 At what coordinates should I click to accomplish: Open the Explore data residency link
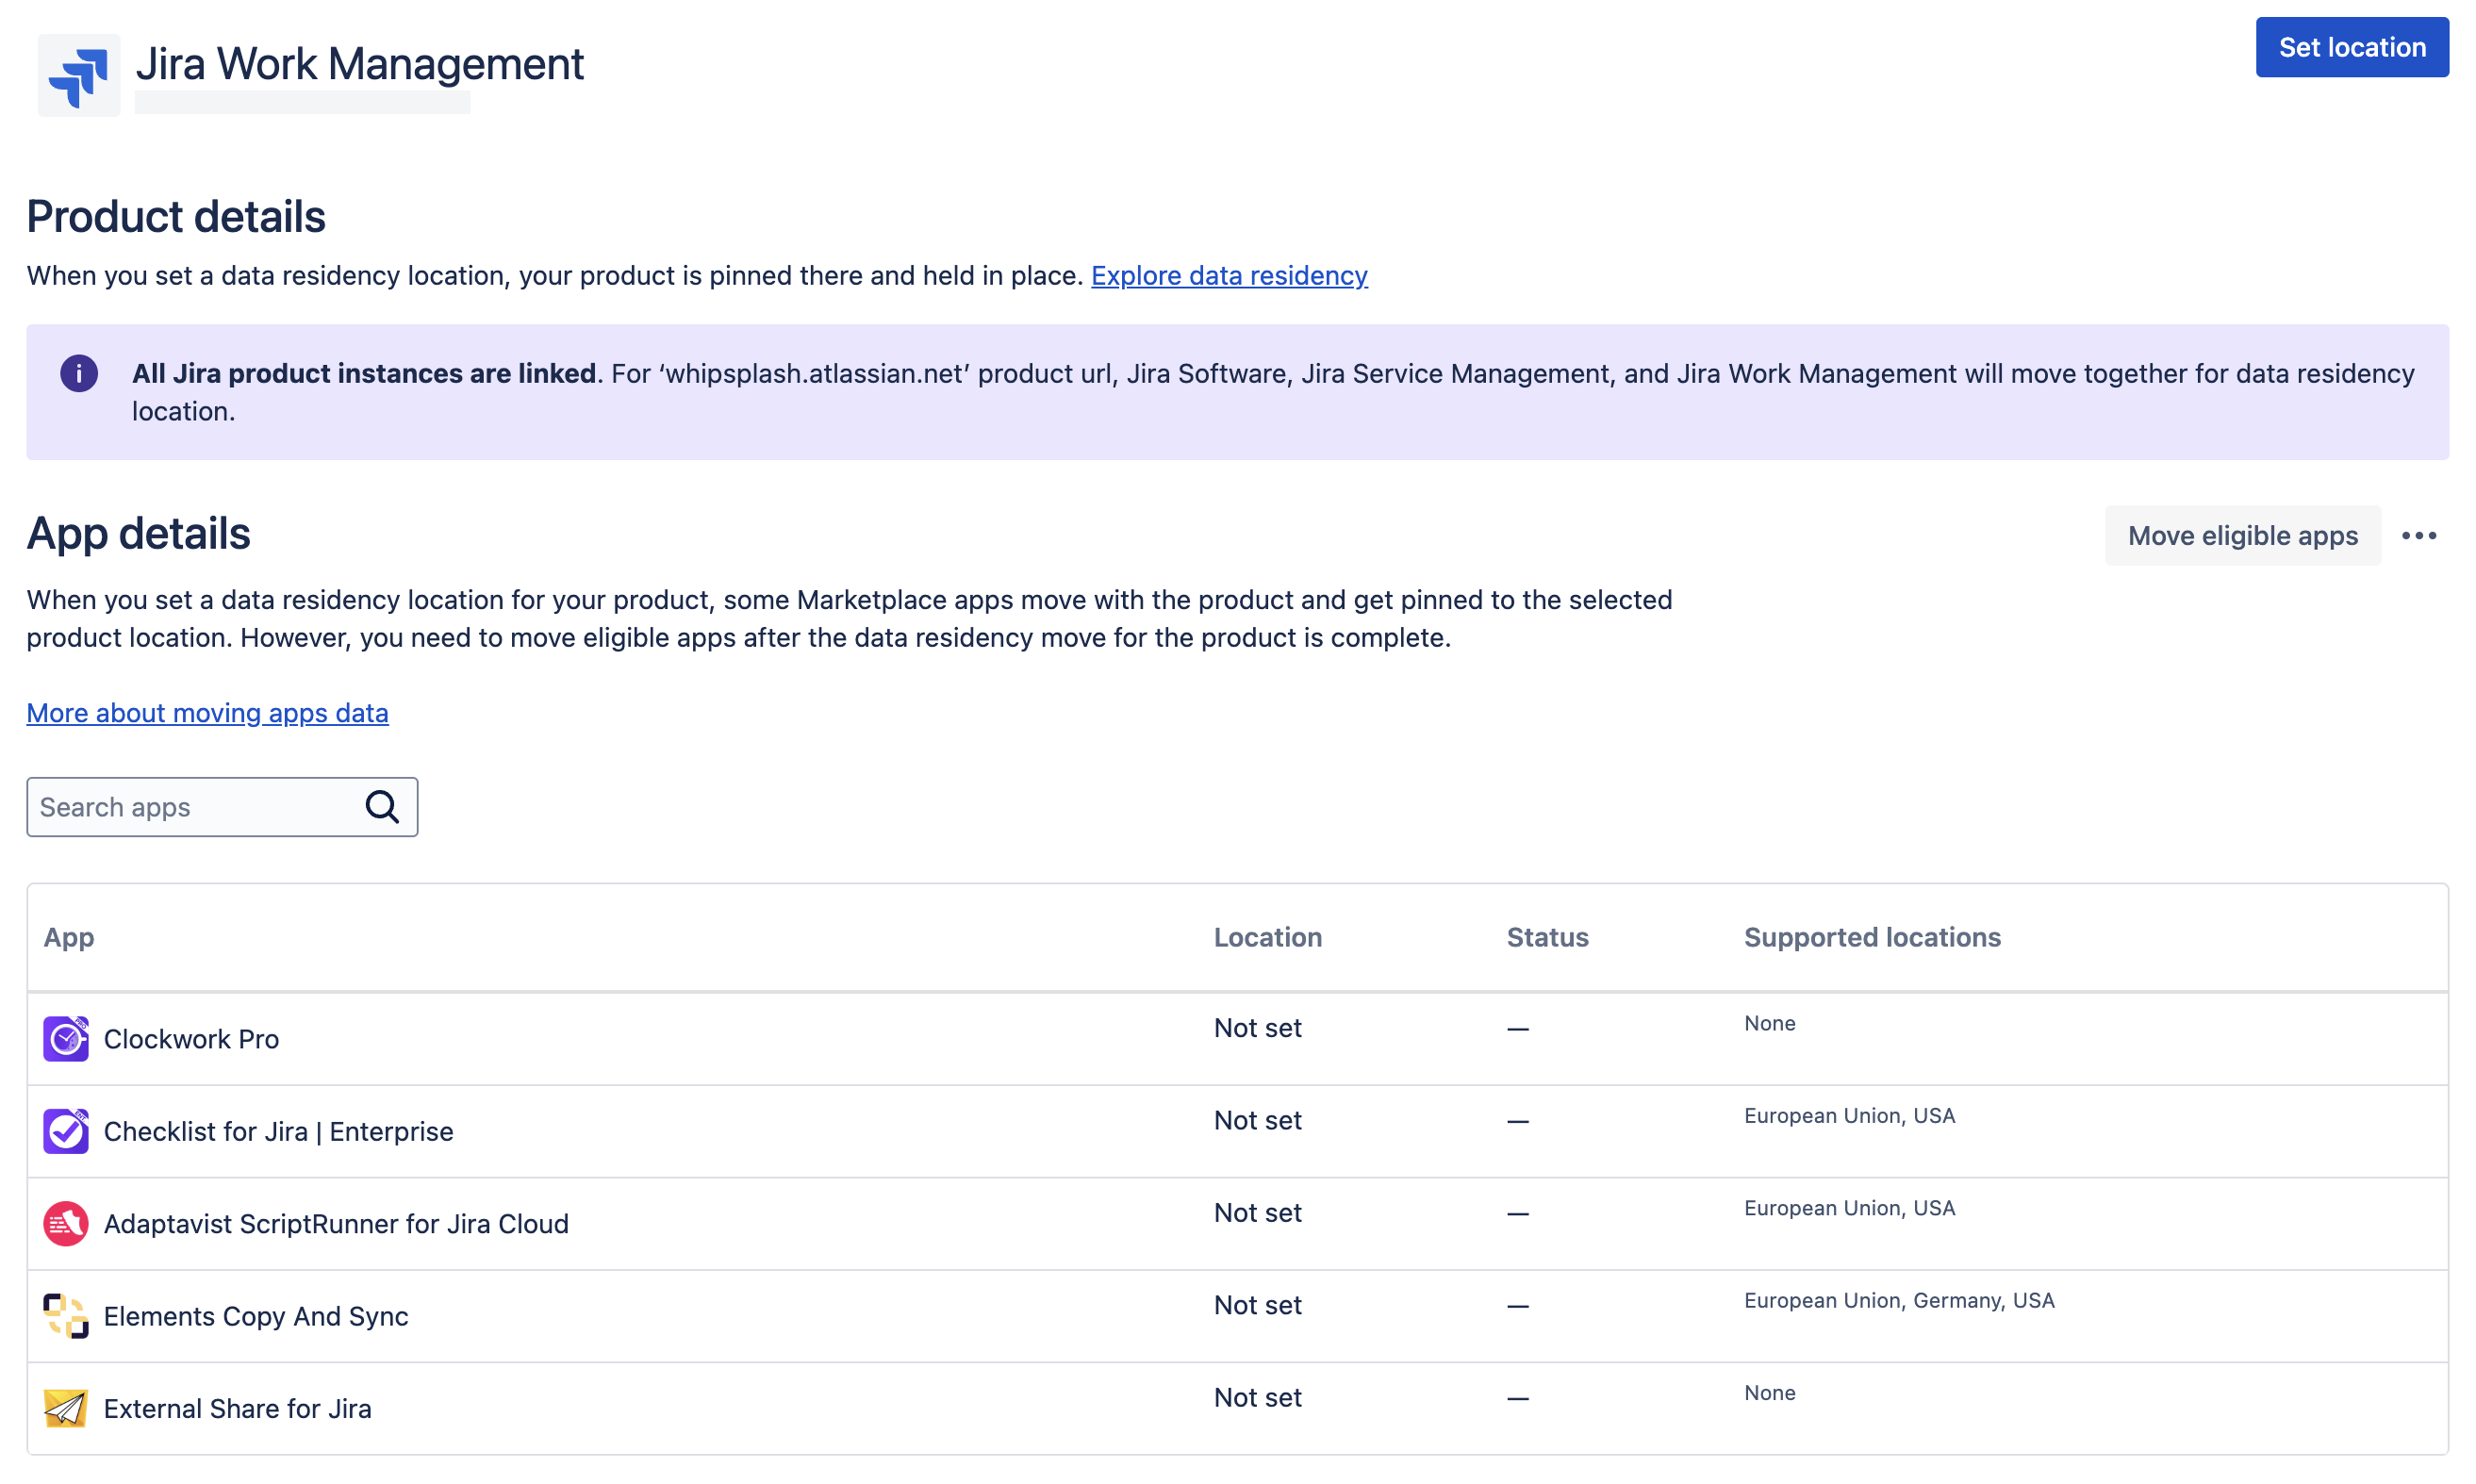1229,275
